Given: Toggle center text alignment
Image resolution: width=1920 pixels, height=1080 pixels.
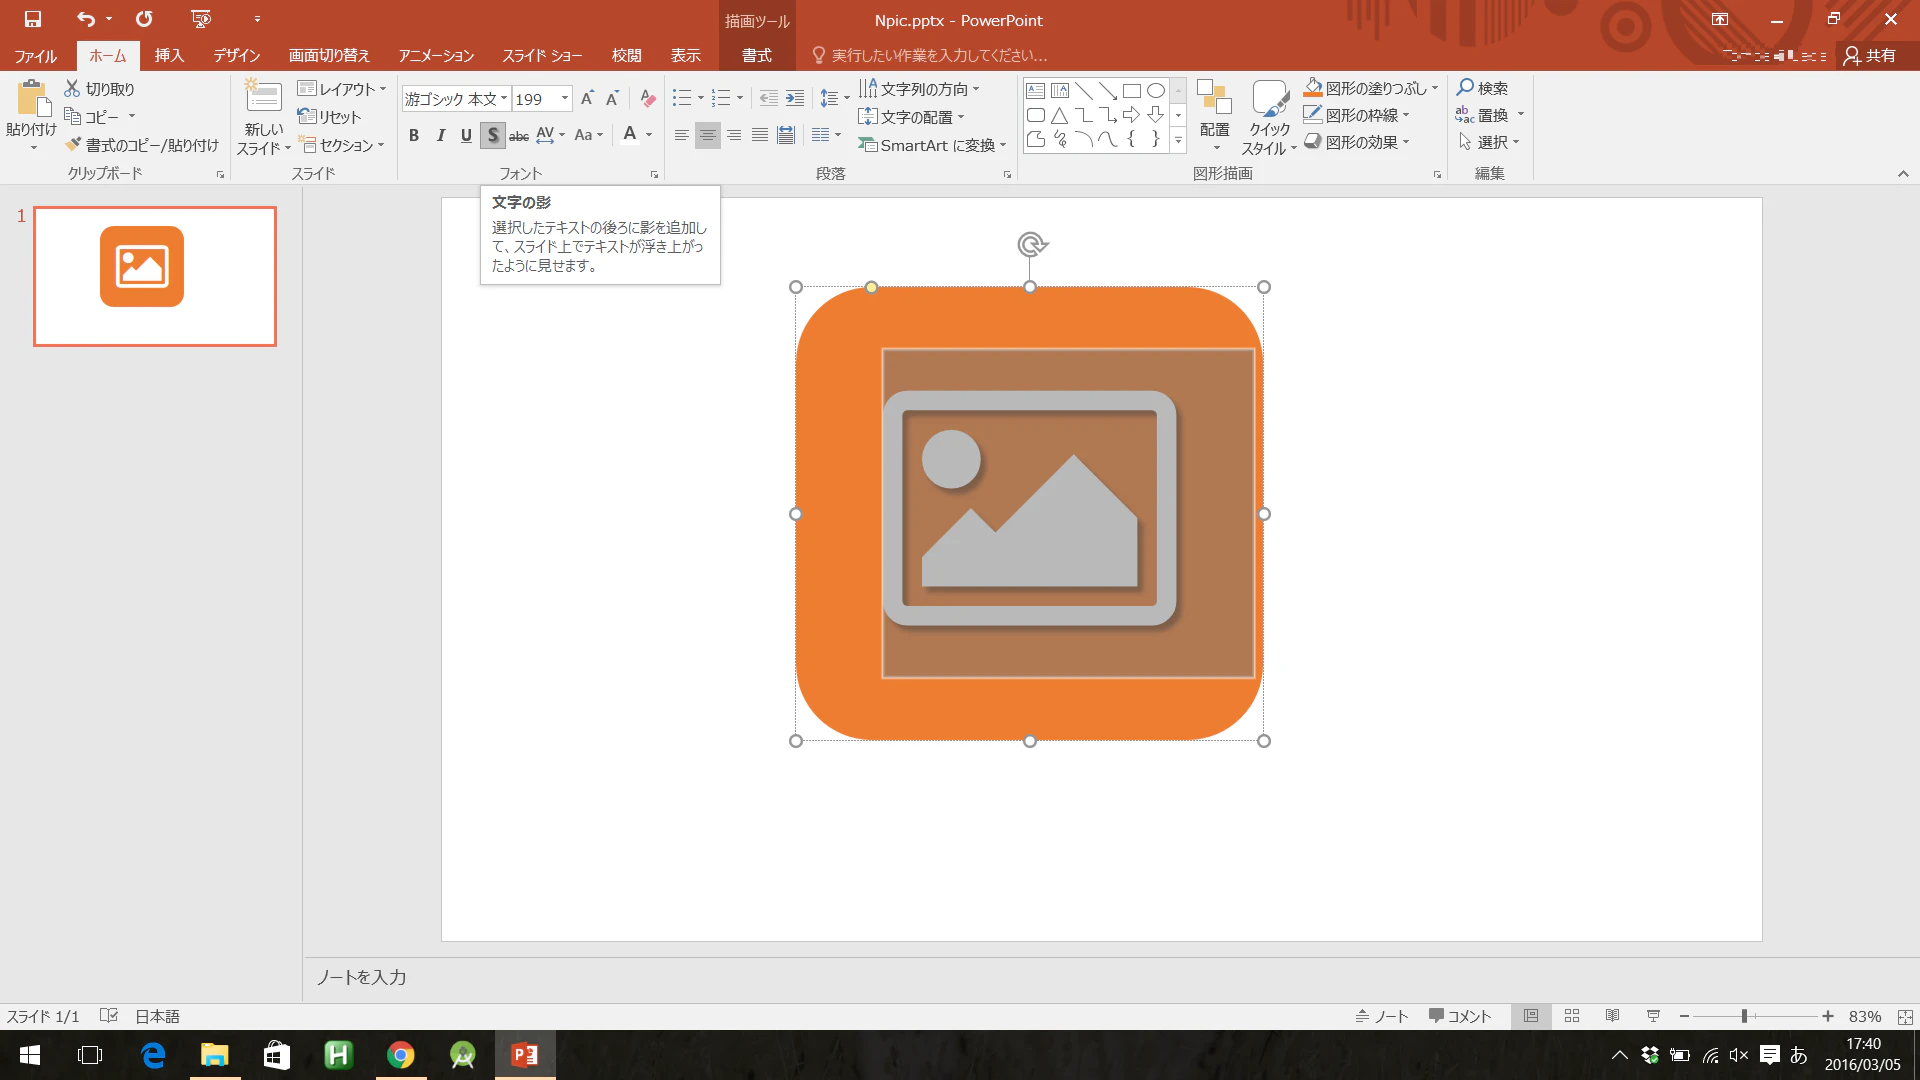Looking at the screenshot, I should tap(707, 135).
